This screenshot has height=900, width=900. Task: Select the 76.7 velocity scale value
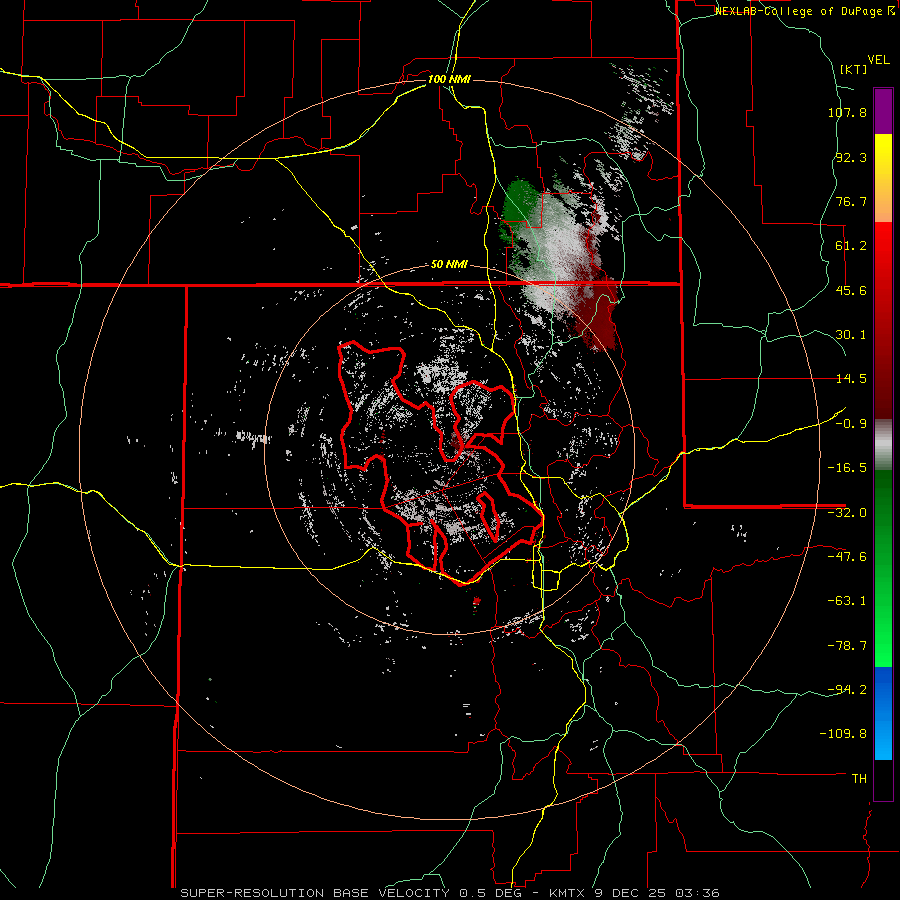point(851,201)
